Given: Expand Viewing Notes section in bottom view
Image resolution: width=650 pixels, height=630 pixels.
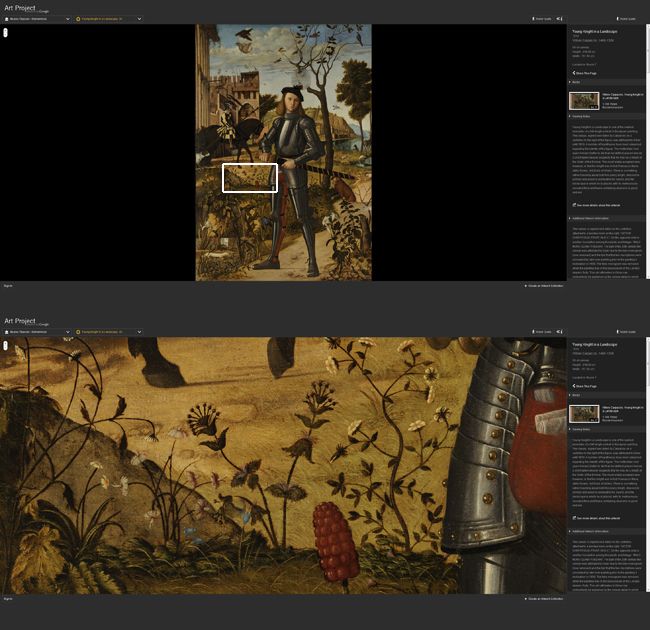Looking at the screenshot, I should (605, 429).
